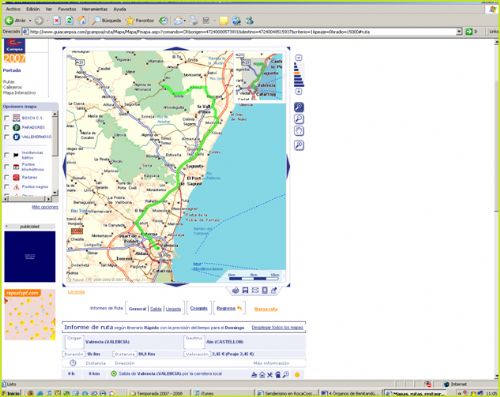
Task: Click the Messenger toolbar icon
Action: click(250, 21)
